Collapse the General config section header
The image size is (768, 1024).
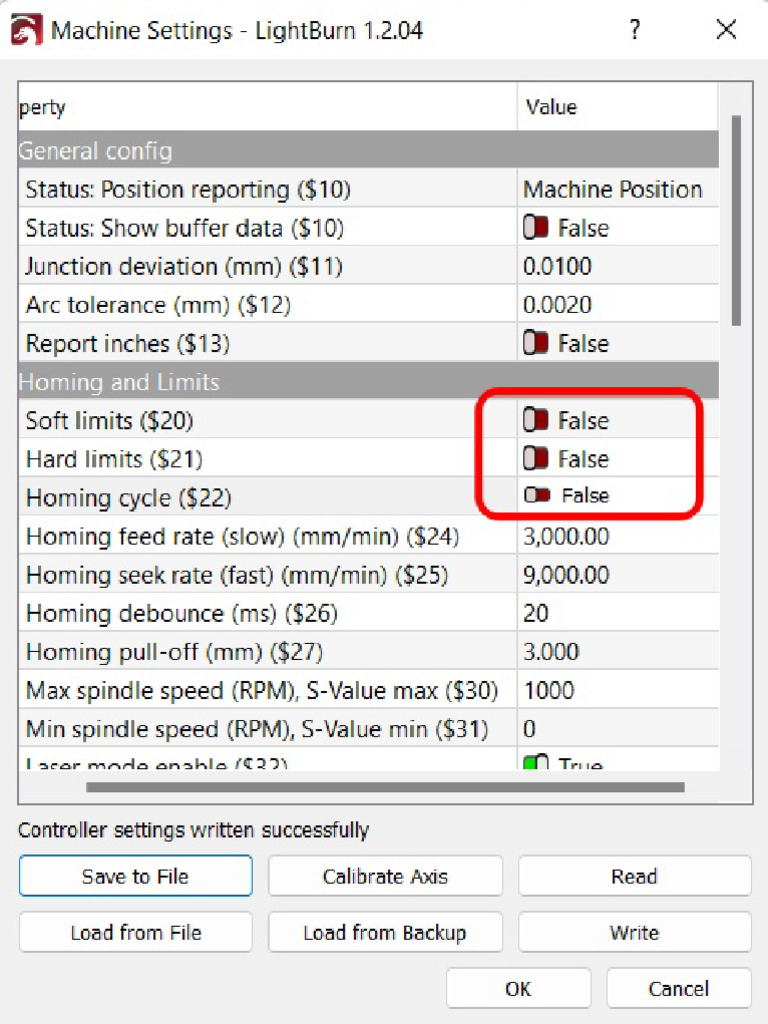96,152
